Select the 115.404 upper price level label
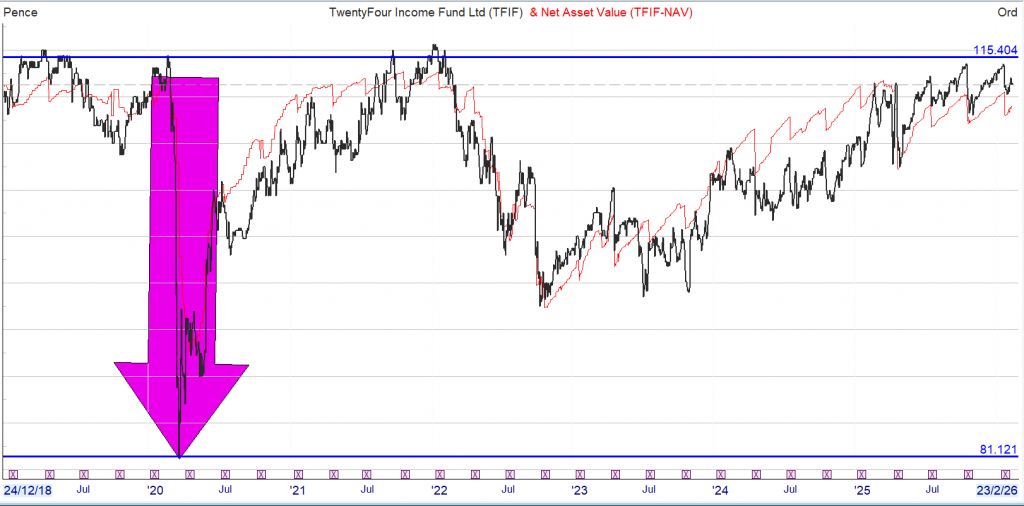1024x506 pixels. coord(995,49)
